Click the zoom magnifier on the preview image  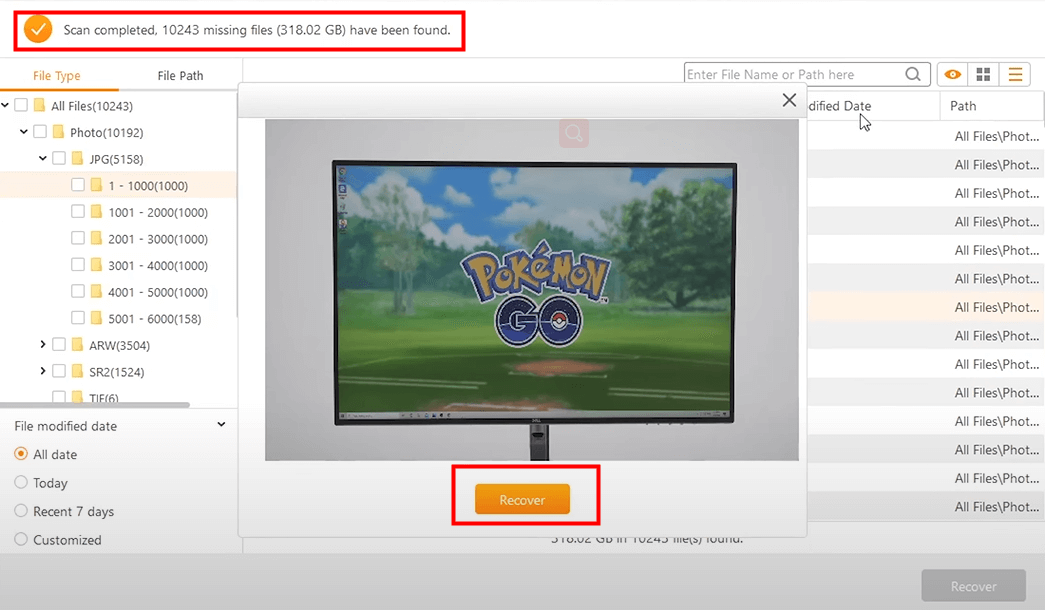point(573,132)
